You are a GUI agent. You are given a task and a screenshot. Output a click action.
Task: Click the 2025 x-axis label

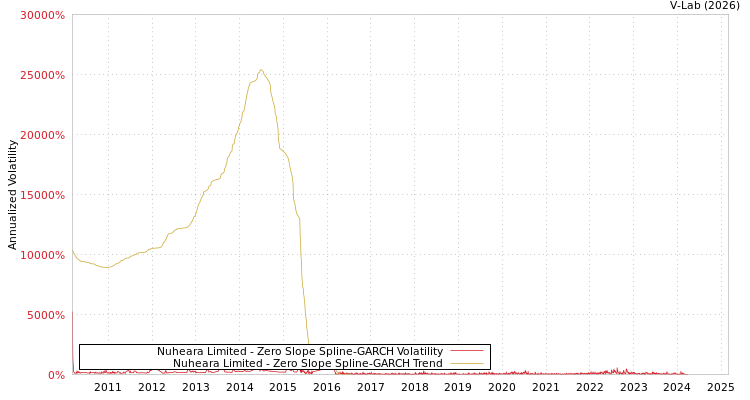721,387
